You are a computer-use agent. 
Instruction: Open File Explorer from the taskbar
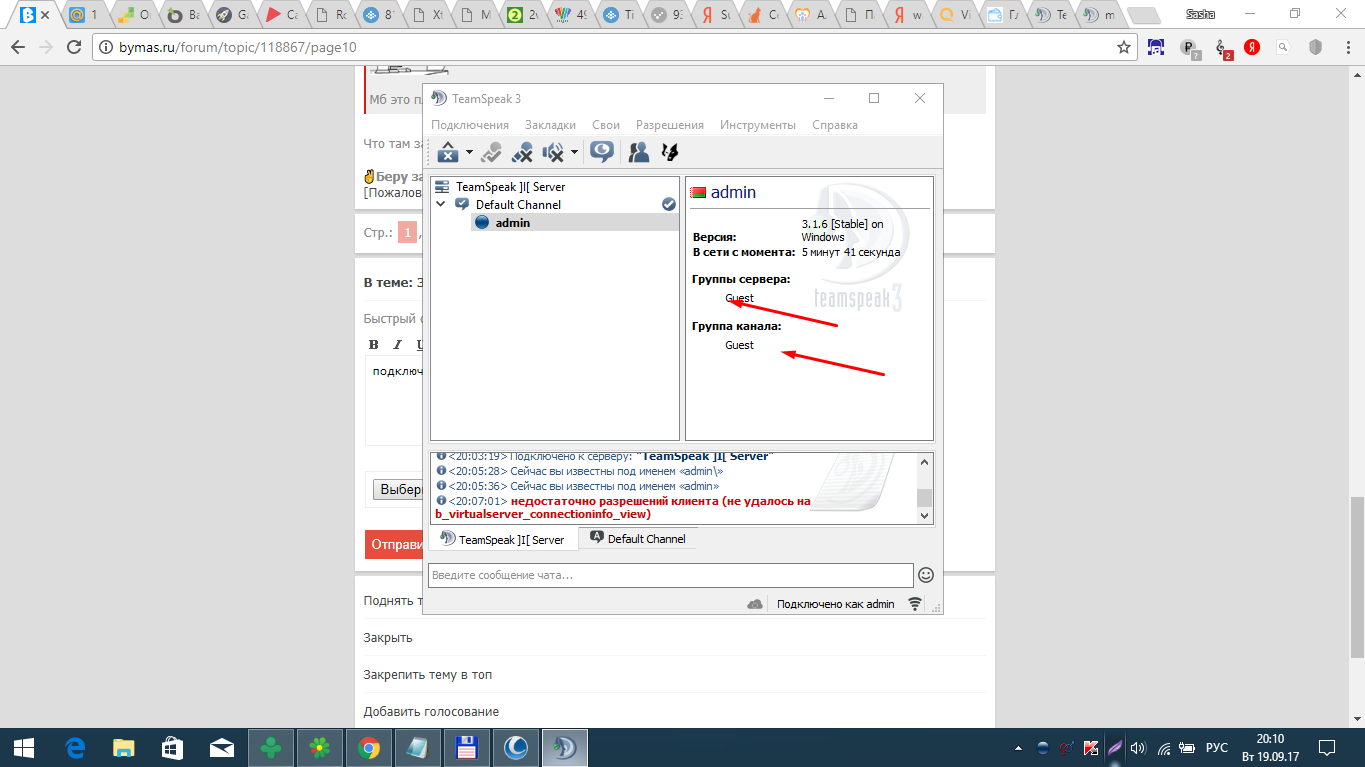[124, 747]
